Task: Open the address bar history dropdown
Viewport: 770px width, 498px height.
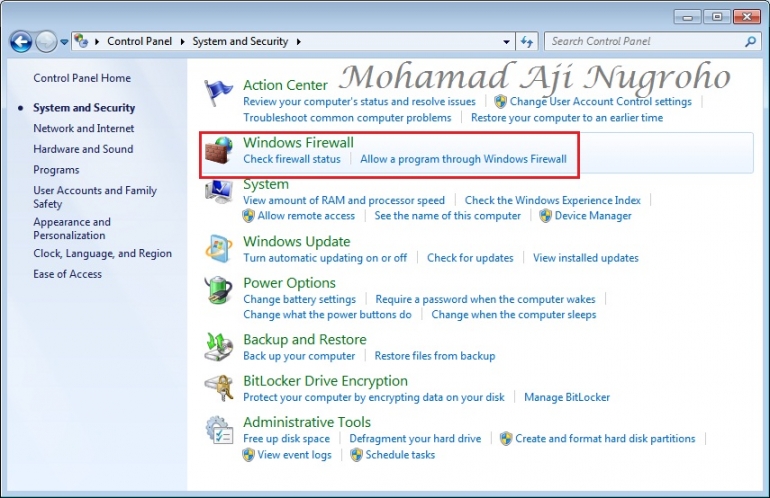Action: click(506, 42)
